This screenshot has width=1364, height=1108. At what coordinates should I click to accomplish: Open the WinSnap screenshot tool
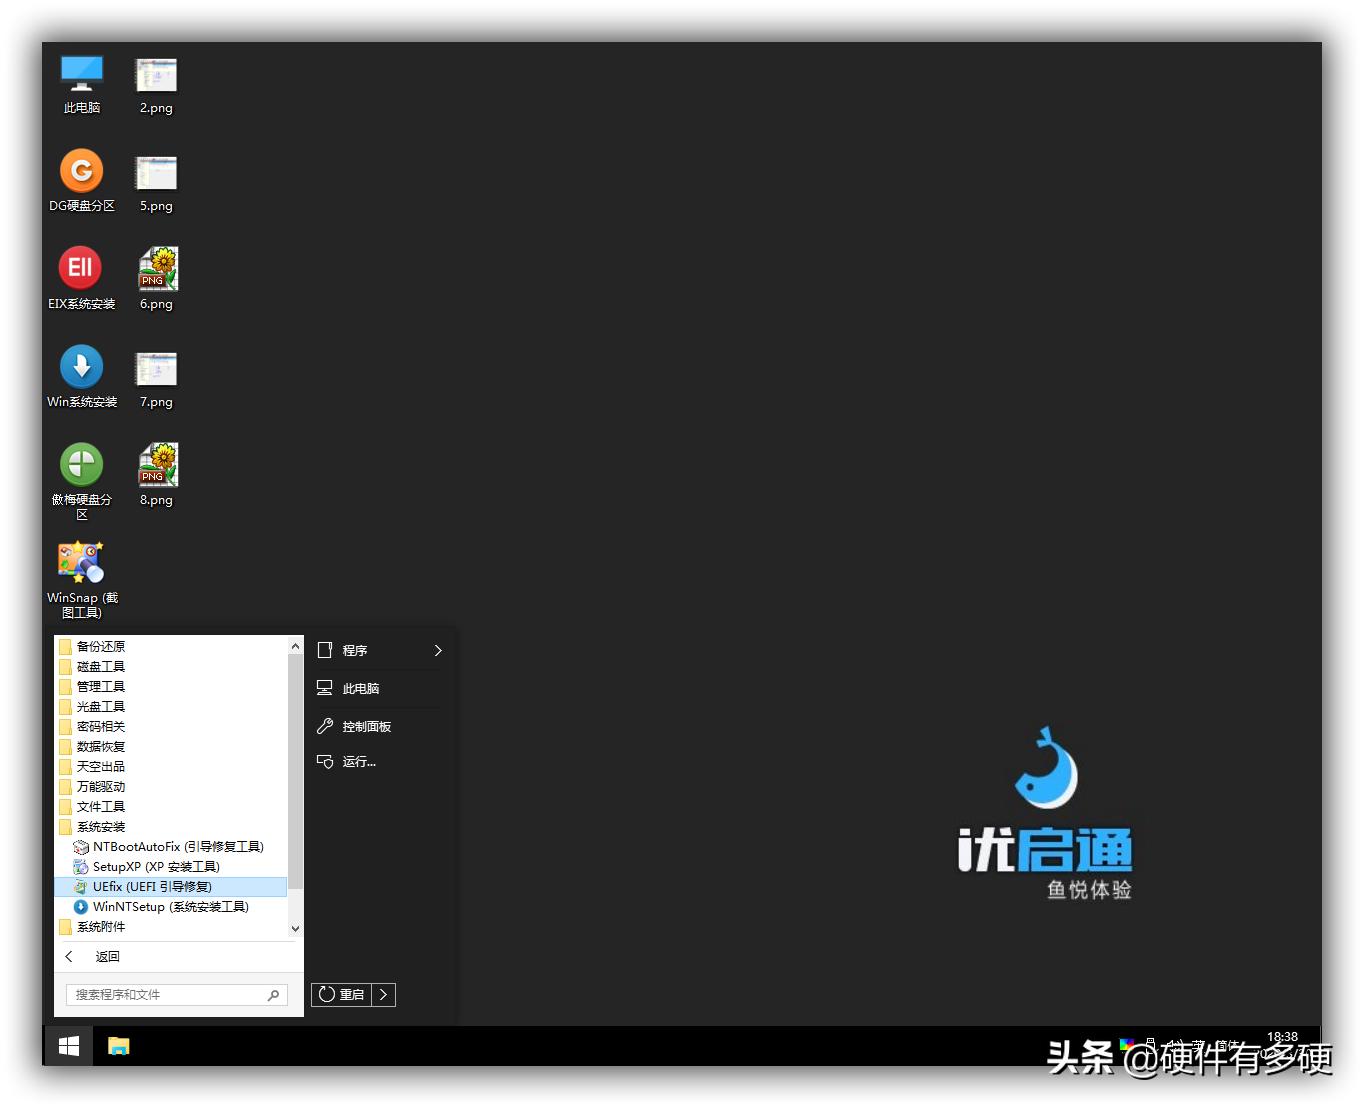(x=81, y=561)
